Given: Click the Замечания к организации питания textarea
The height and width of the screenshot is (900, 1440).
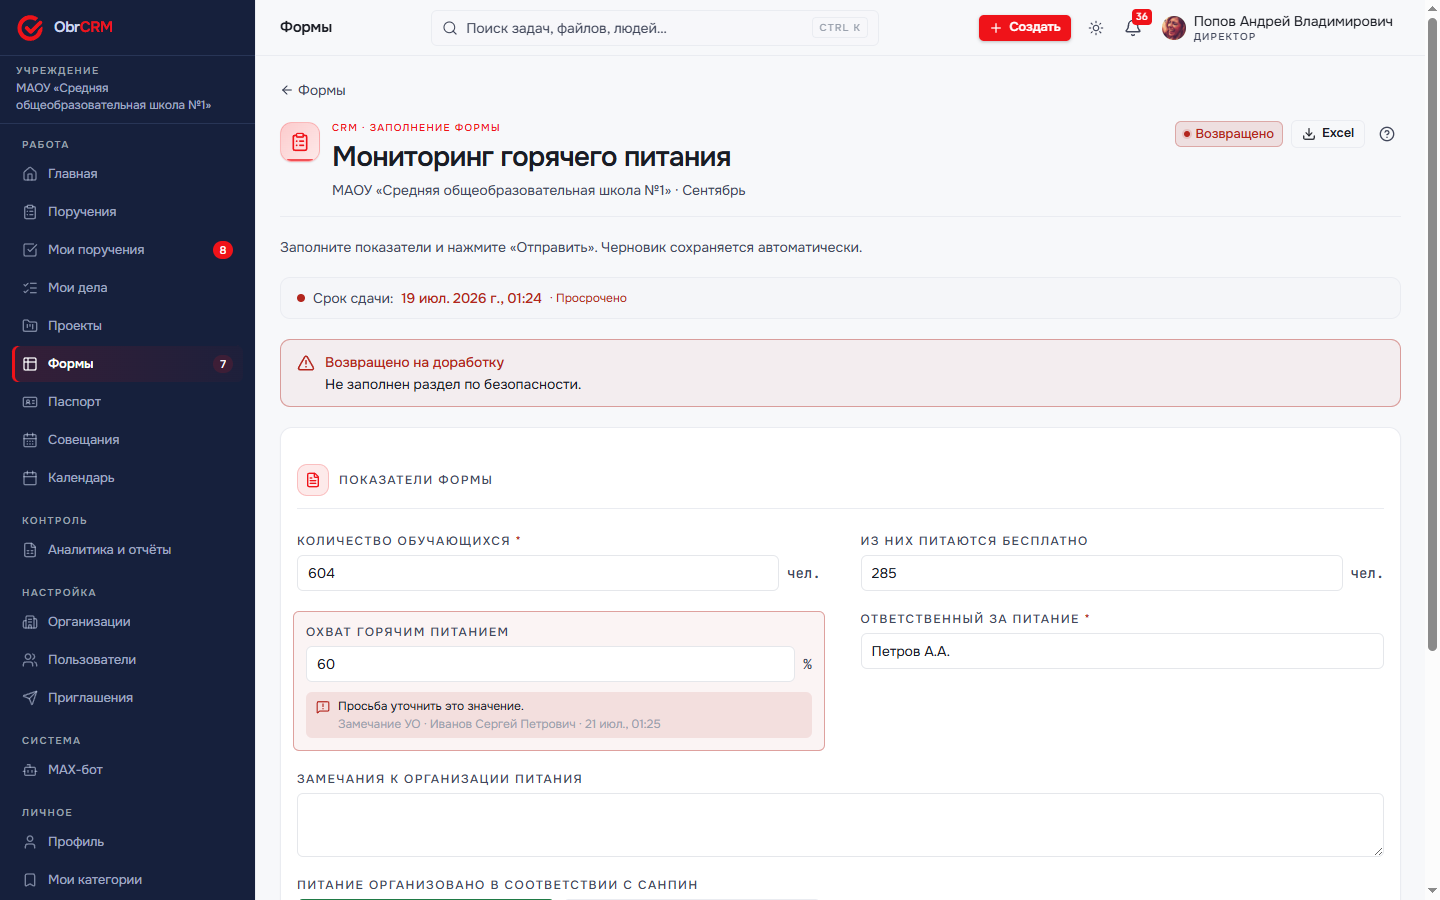Looking at the screenshot, I should click(x=840, y=825).
